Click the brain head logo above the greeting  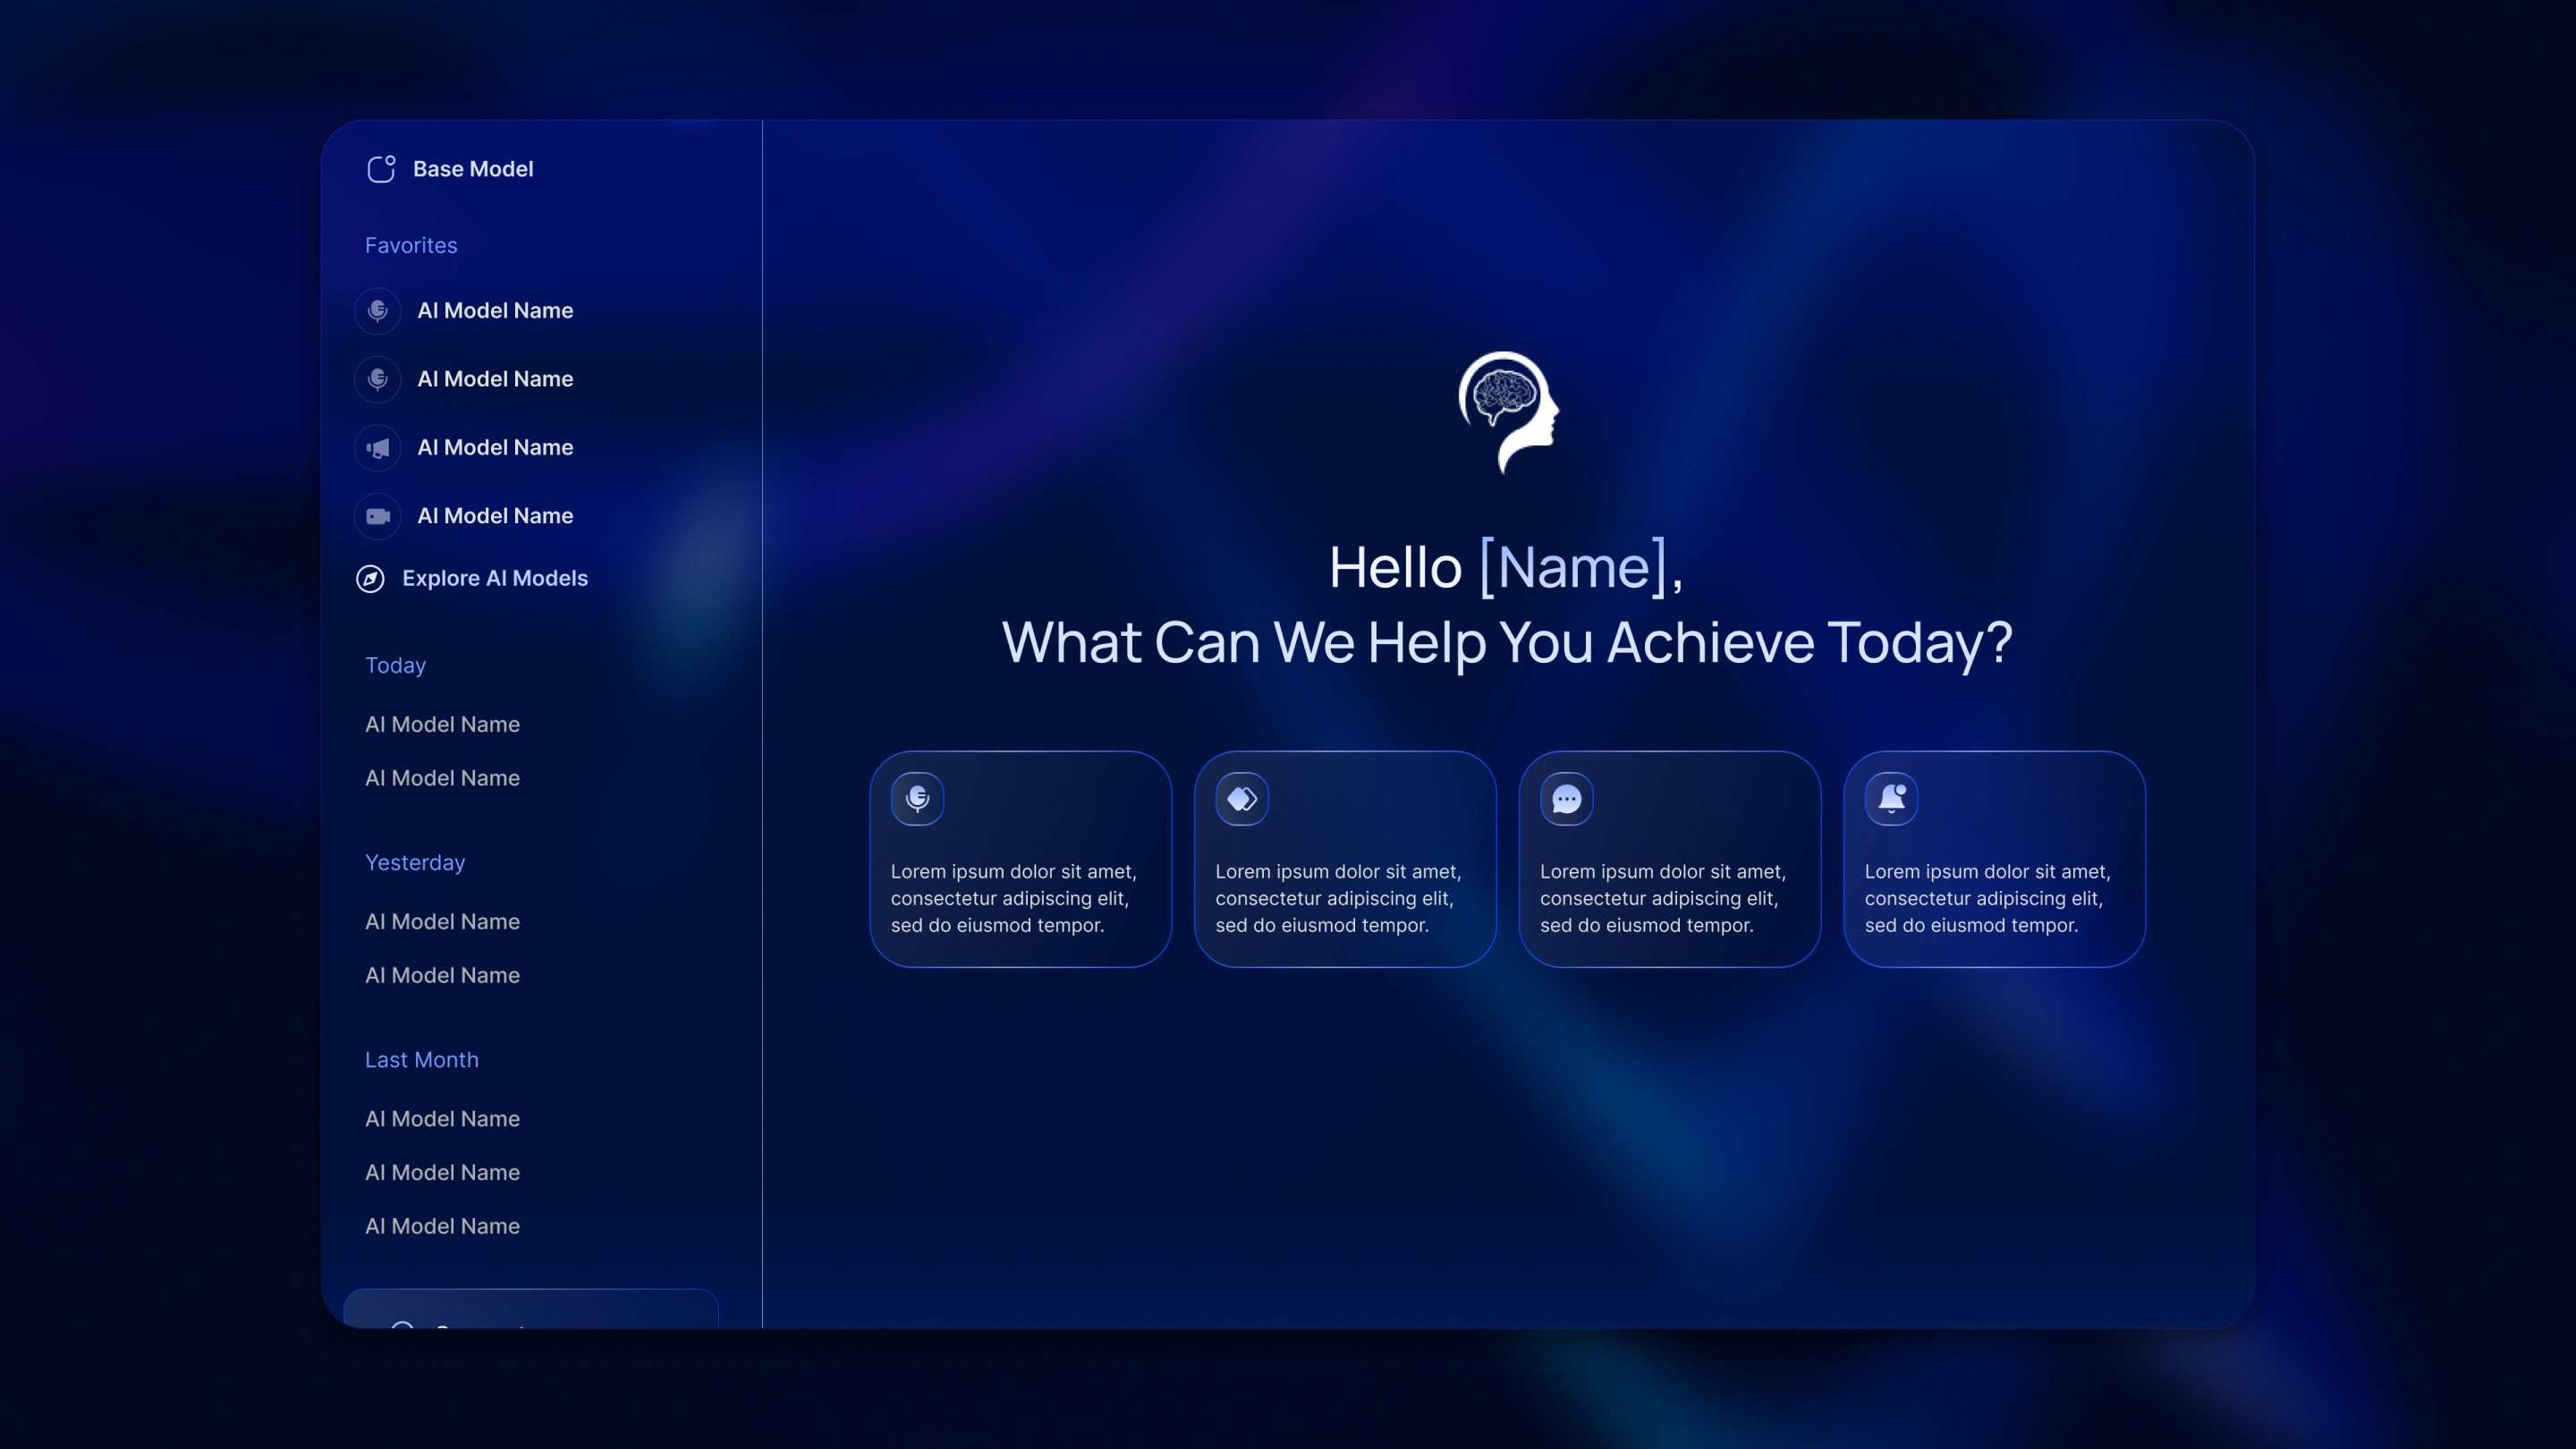[x=1507, y=411]
